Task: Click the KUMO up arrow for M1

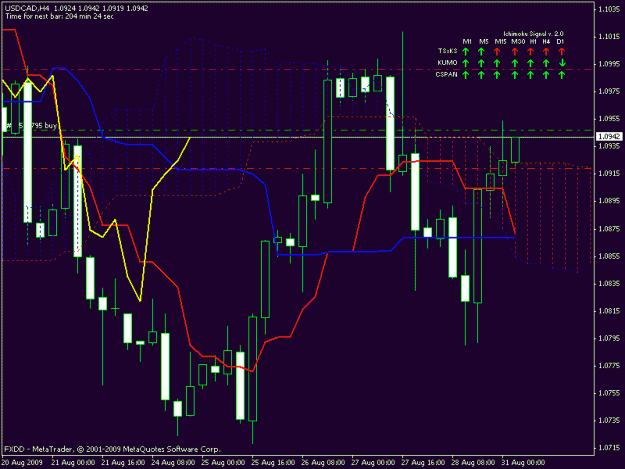Action: [465, 63]
